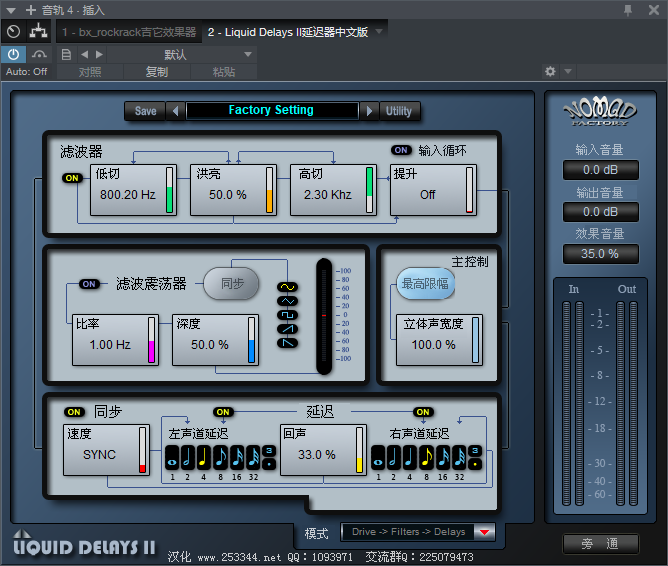Click 粘贴 paste option
The width and height of the screenshot is (668, 566).
coord(224,72)
